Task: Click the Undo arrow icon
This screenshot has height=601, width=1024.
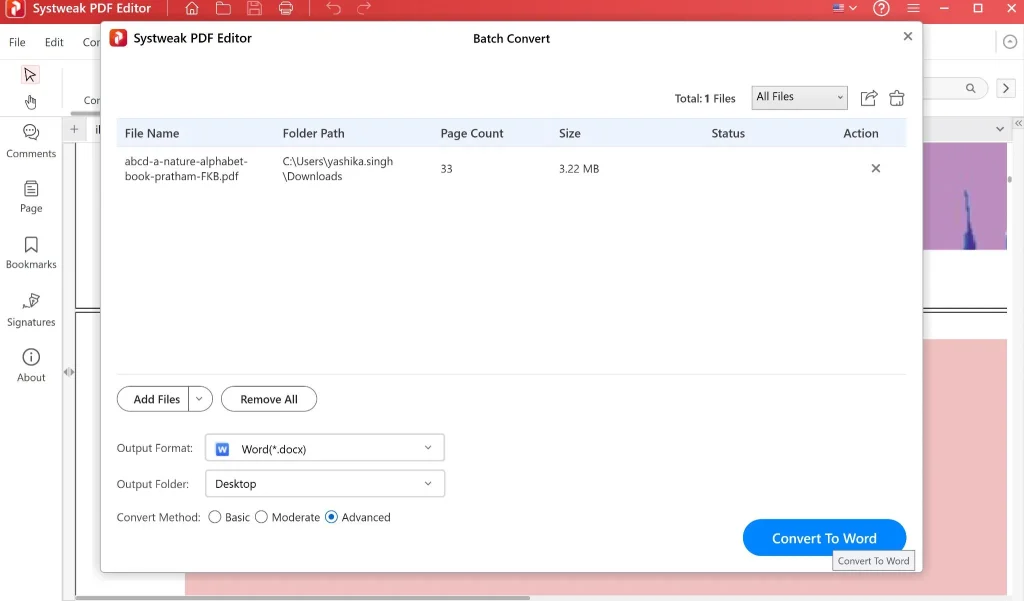Action: pyautogui.click(x=334, y=8)
